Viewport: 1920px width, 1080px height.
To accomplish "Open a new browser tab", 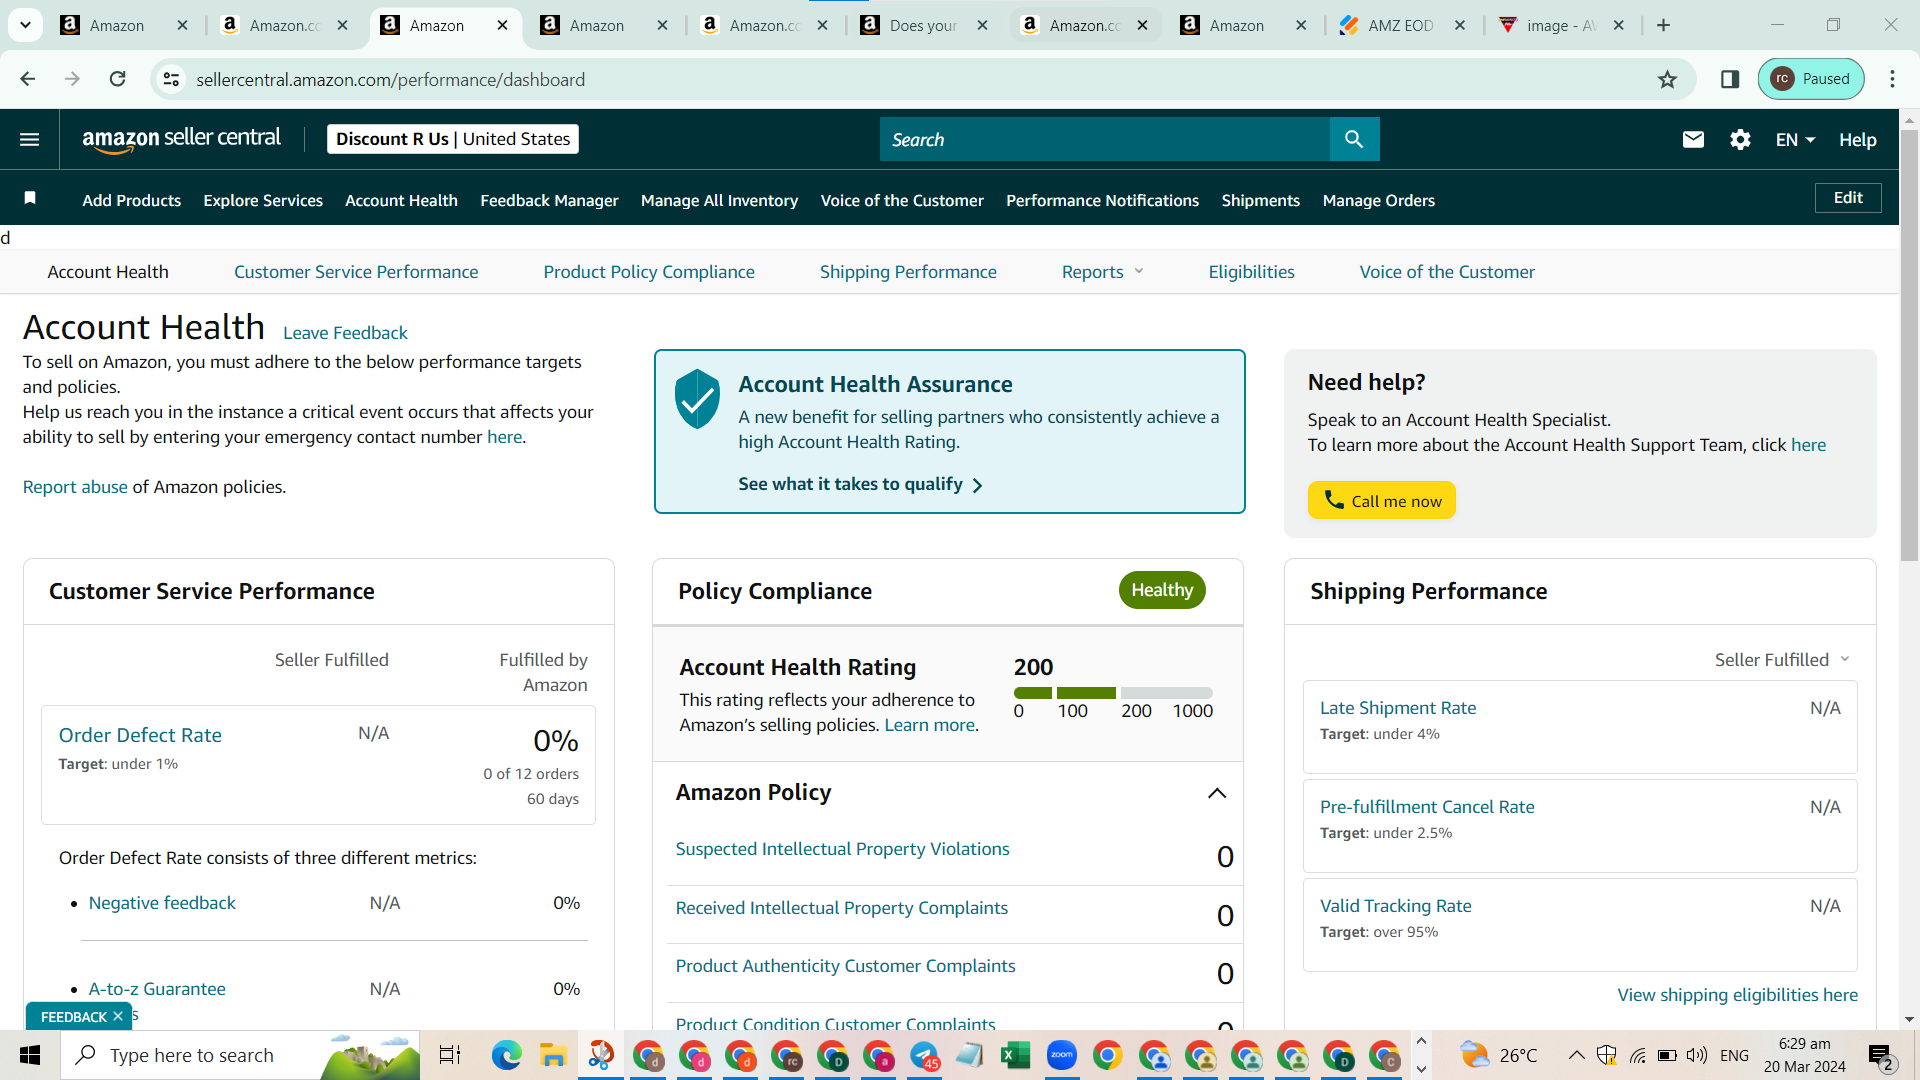I will 1664,25.
